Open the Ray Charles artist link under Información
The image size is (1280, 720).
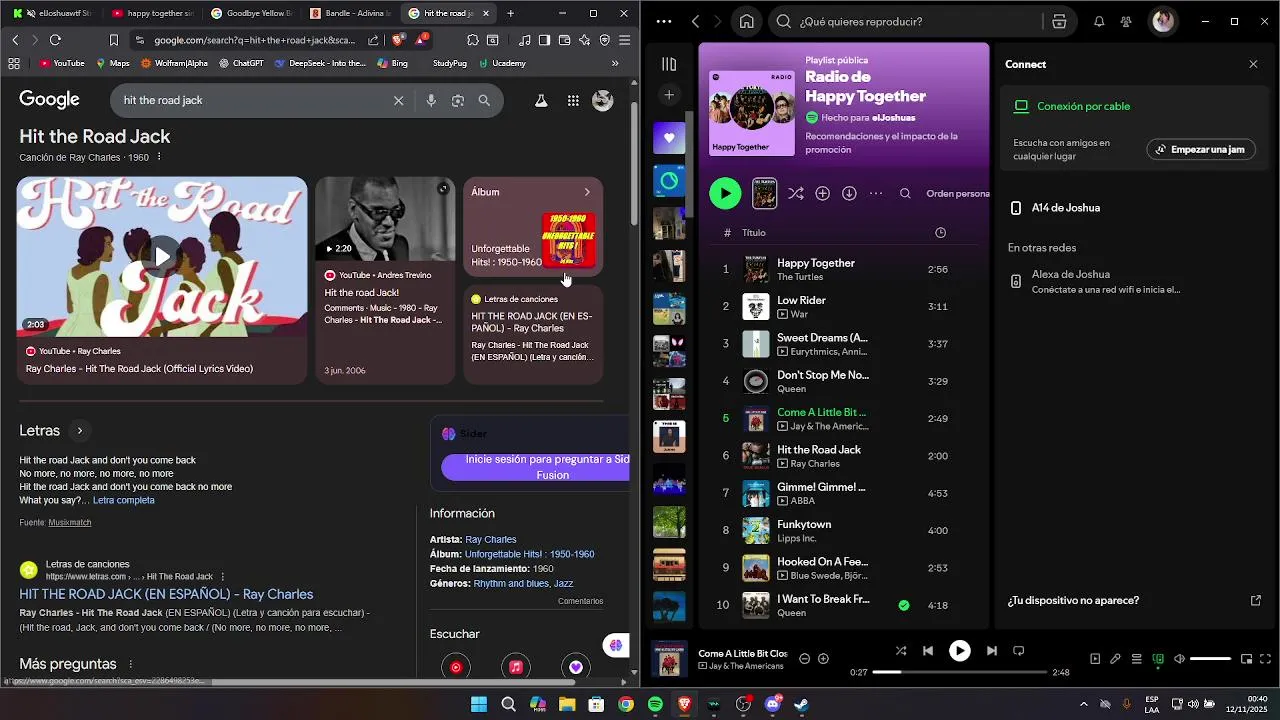click(491, 539)
